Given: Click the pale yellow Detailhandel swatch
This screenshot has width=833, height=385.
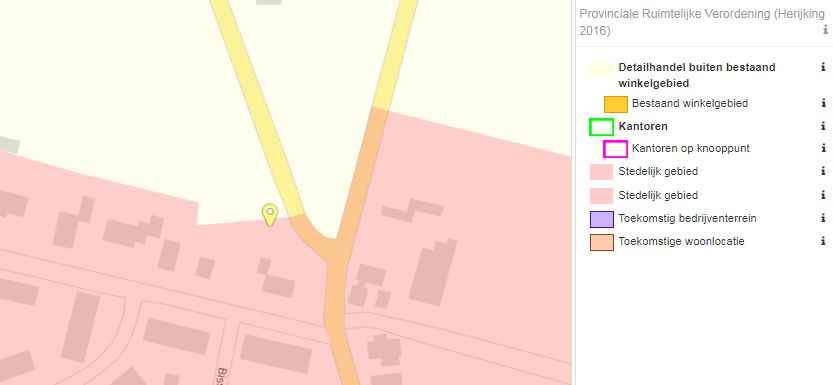Looking at the screenshot, I should (x=601, y=68).
